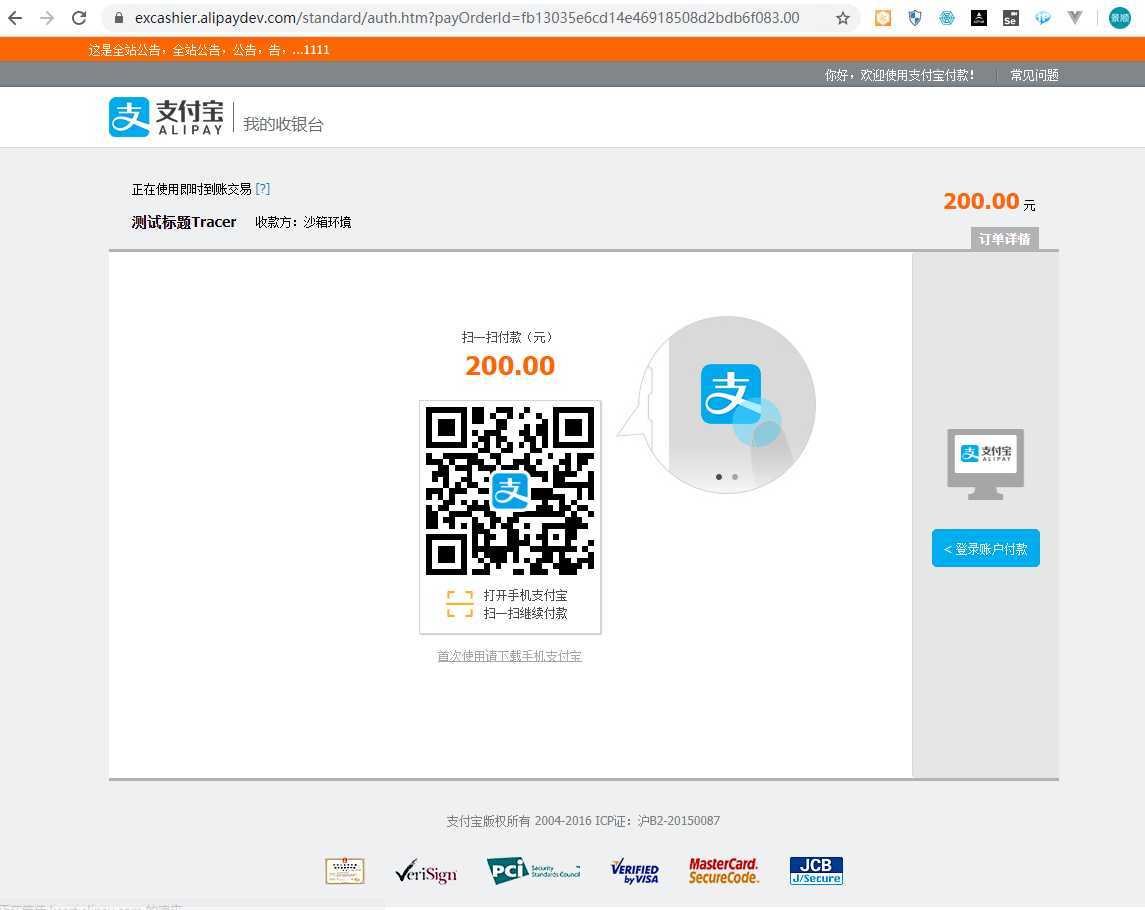Click the 收款方：沙箱环境 payee text
The image size is (1145, 910).
tap(303, 222)
